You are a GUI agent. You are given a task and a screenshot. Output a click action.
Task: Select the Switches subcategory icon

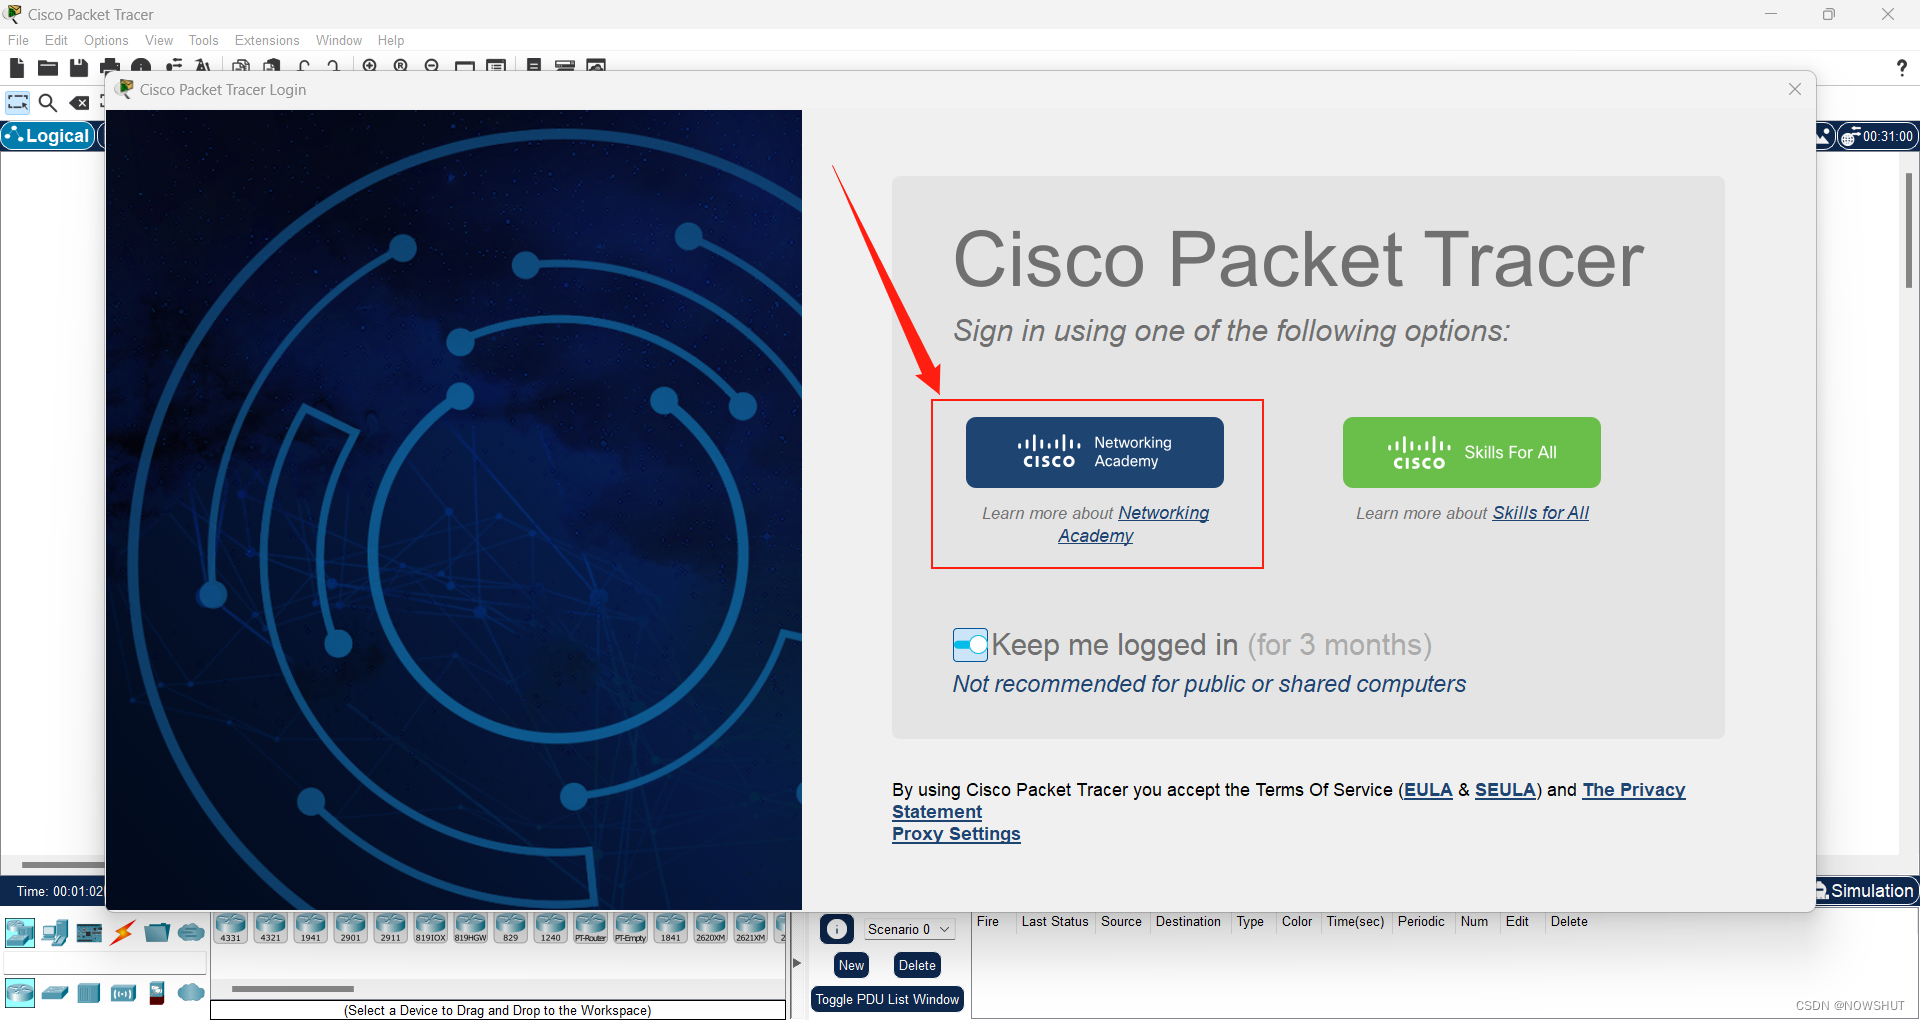point(55,993)
